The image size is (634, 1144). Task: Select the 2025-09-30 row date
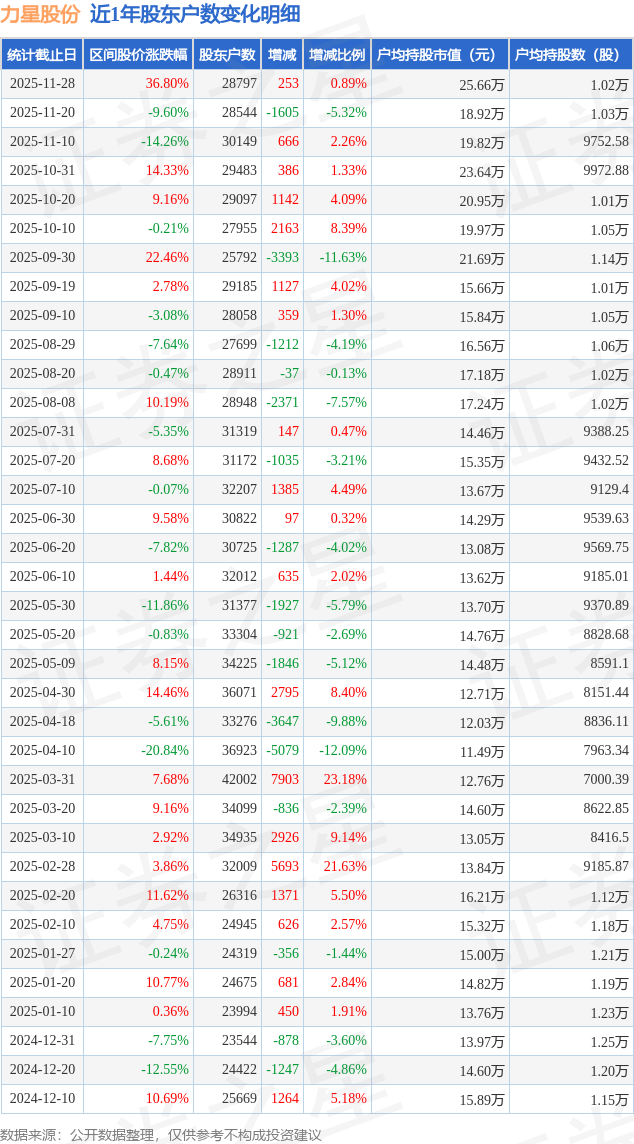pos(43,258)
